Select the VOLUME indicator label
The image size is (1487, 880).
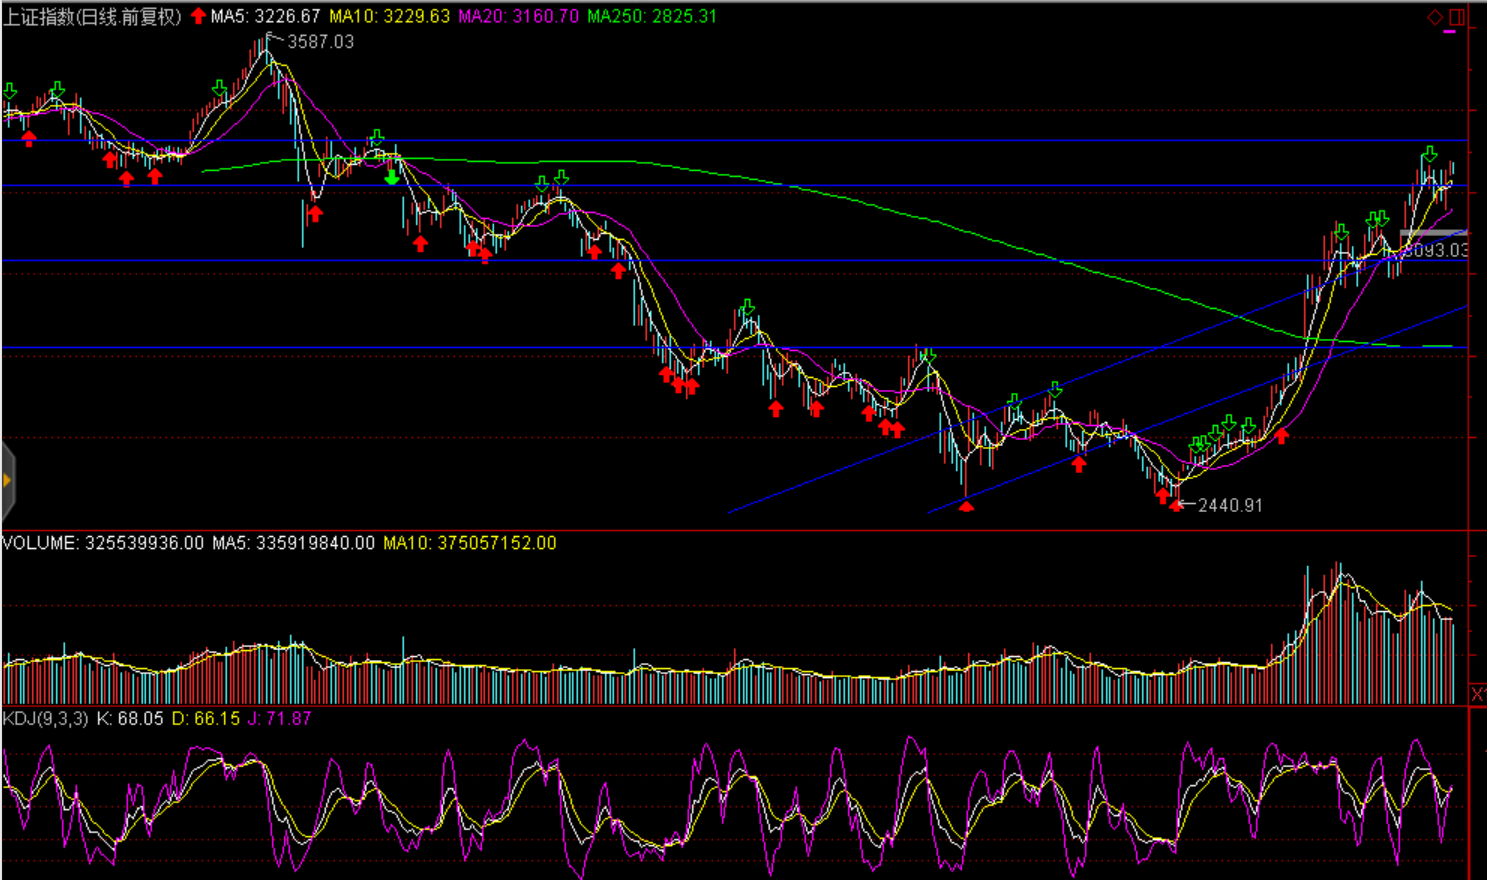[40, 543]
